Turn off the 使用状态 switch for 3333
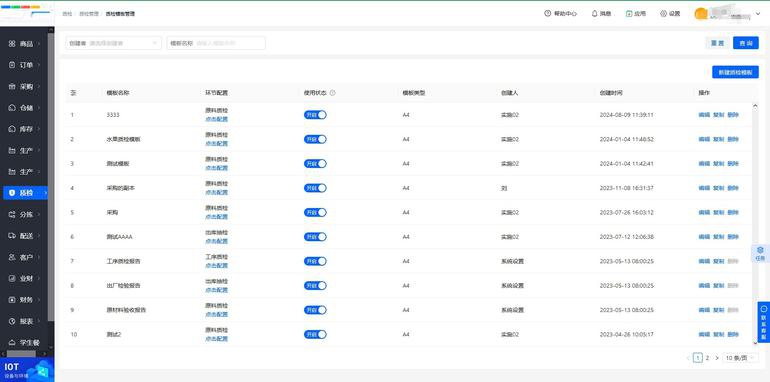 pos(315,115)
